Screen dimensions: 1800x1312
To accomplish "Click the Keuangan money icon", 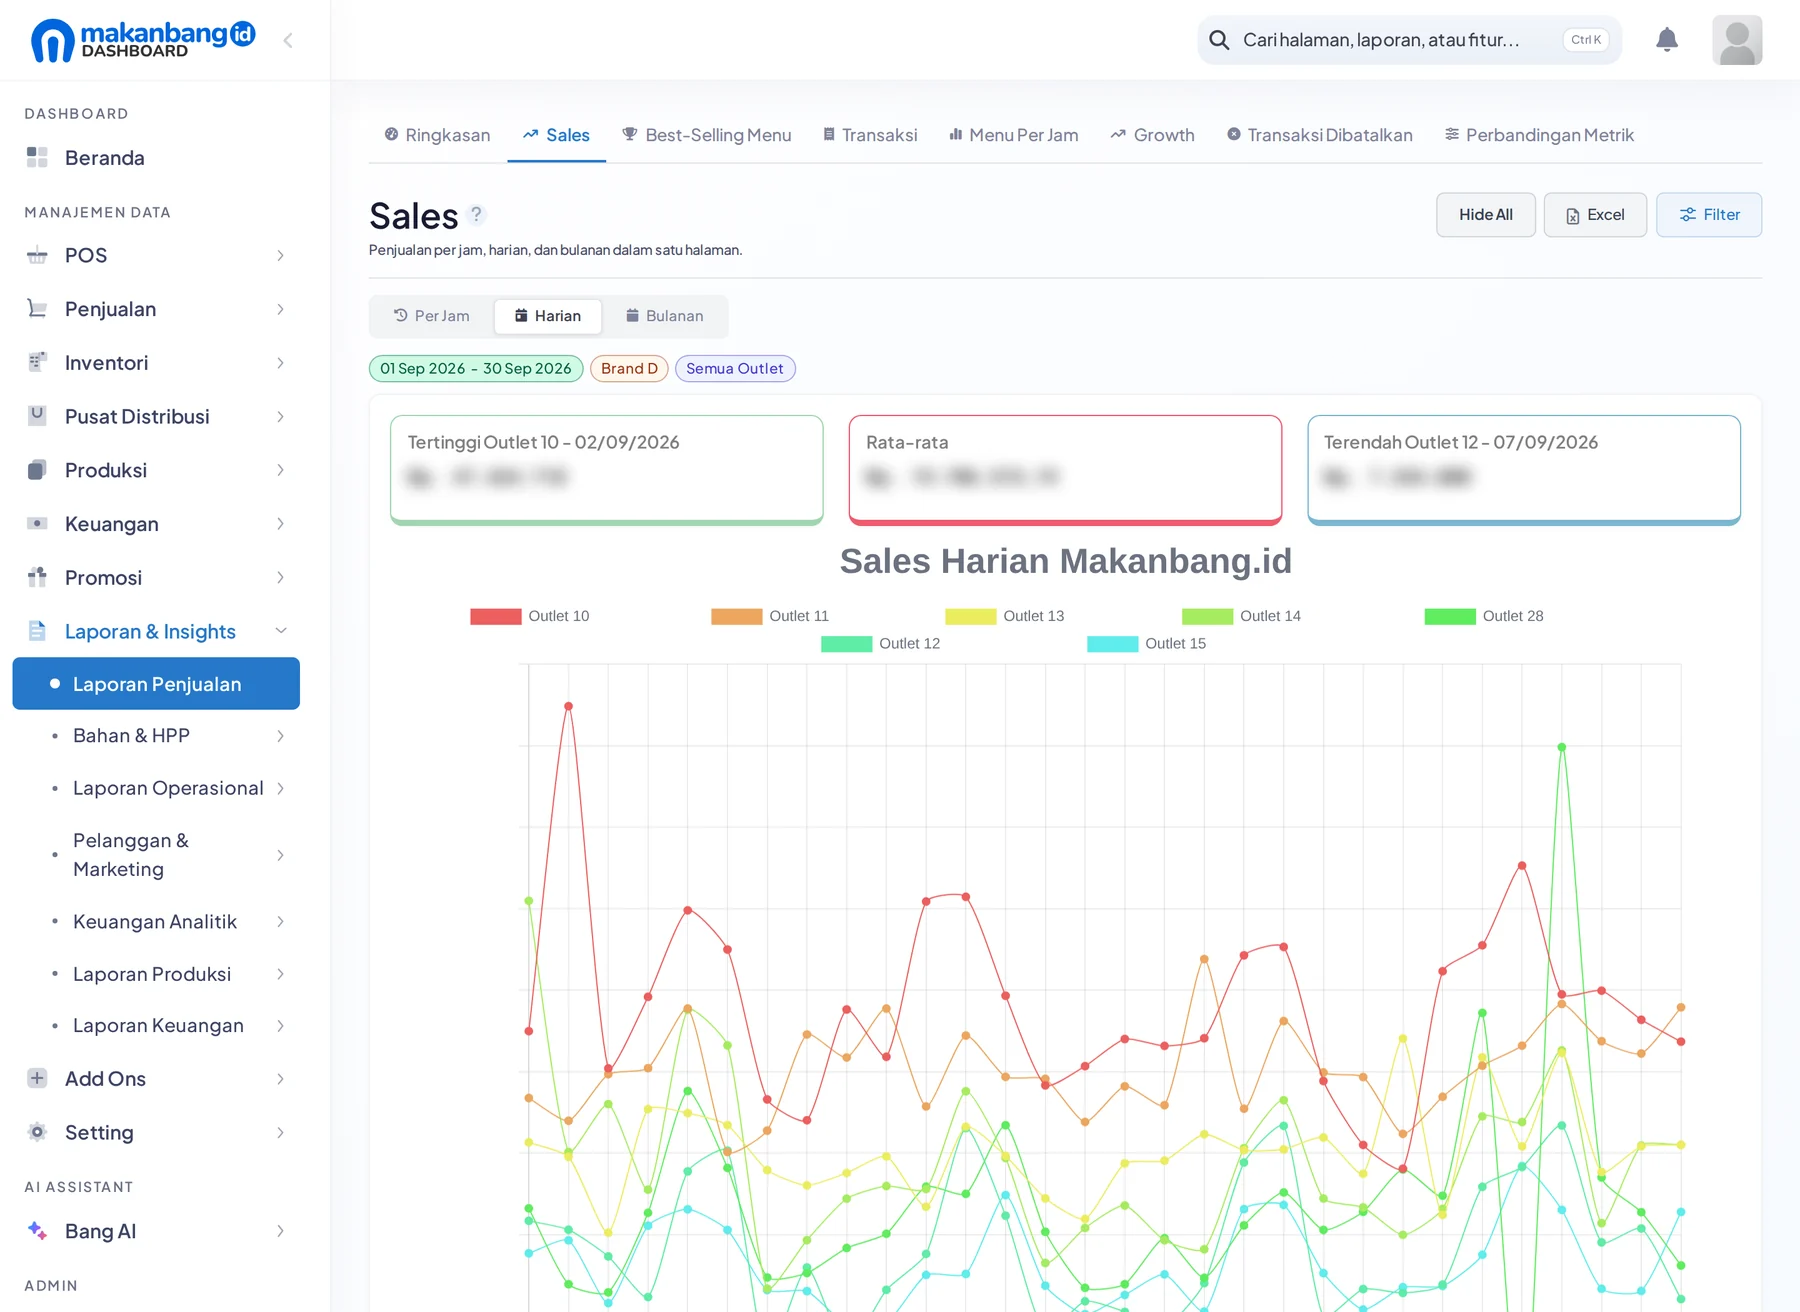I will tap(37, 523).
